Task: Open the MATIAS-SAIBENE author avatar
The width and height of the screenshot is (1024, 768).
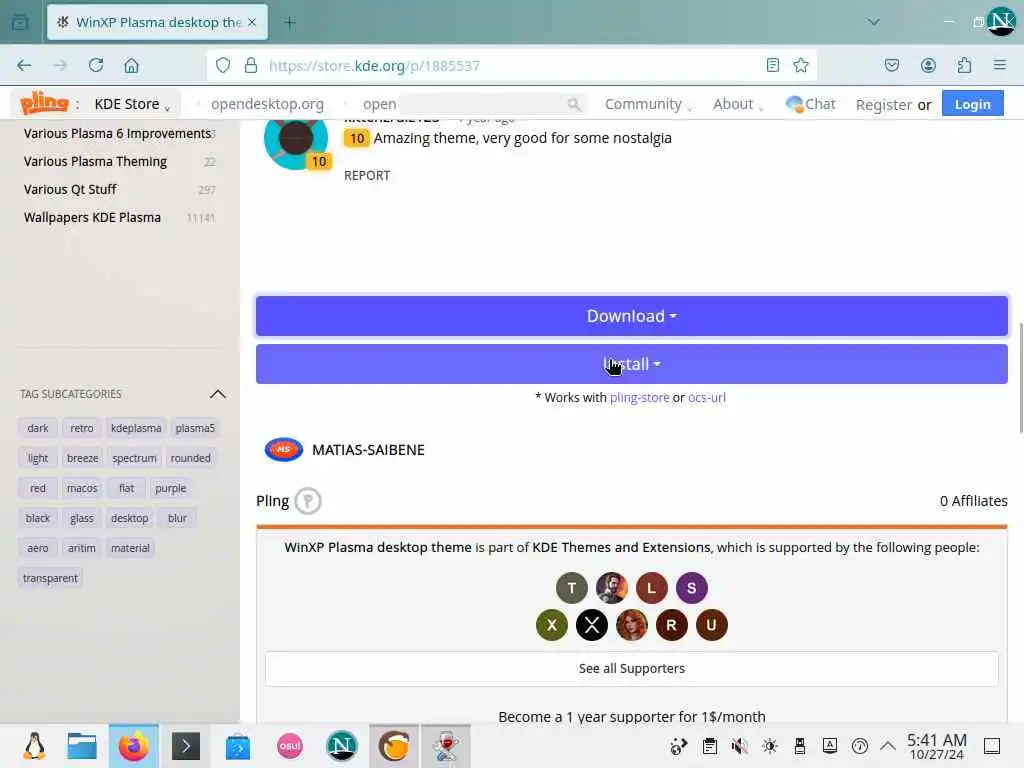Action: point(283,449)
